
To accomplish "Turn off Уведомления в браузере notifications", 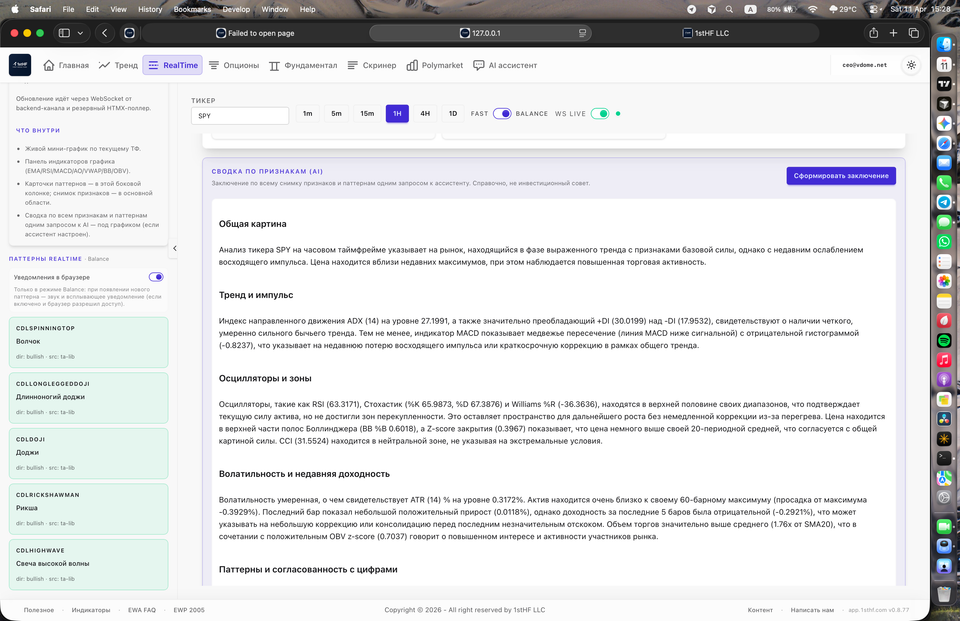I will click(x=156, y=277).
